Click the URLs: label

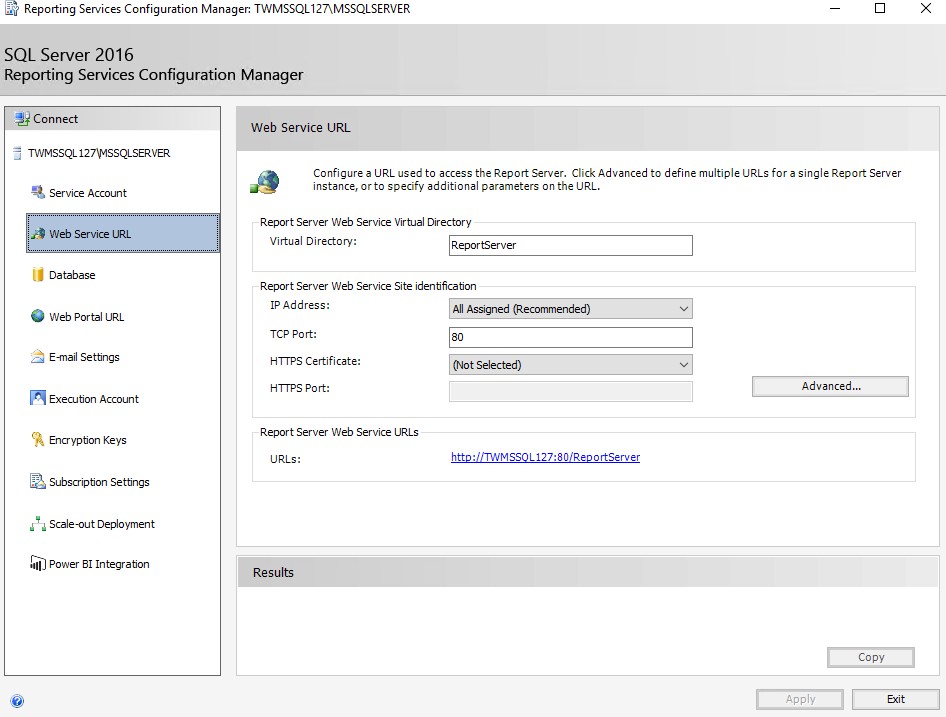[285, 459]
